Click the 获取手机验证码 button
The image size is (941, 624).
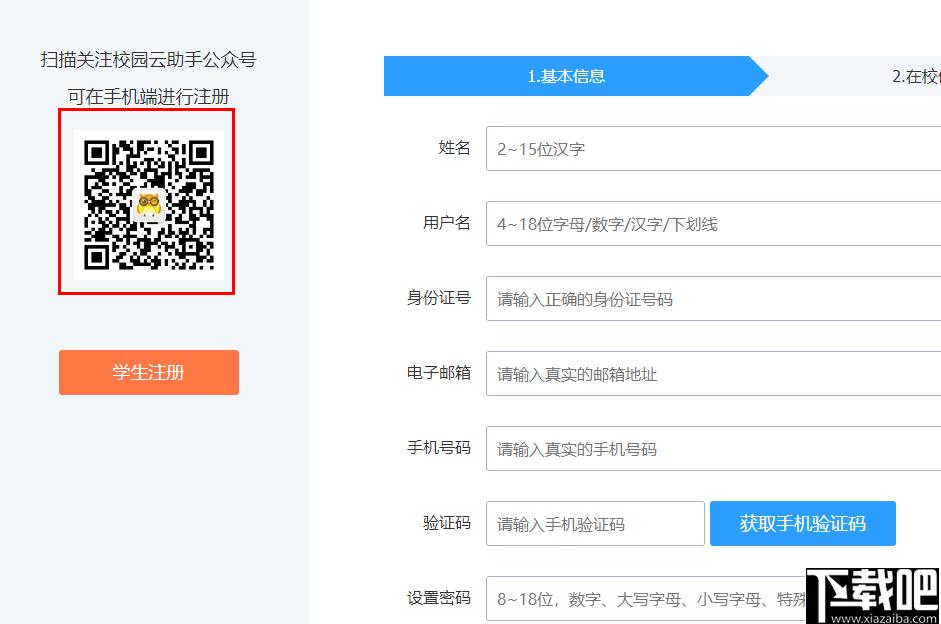(x=802, y=523)
